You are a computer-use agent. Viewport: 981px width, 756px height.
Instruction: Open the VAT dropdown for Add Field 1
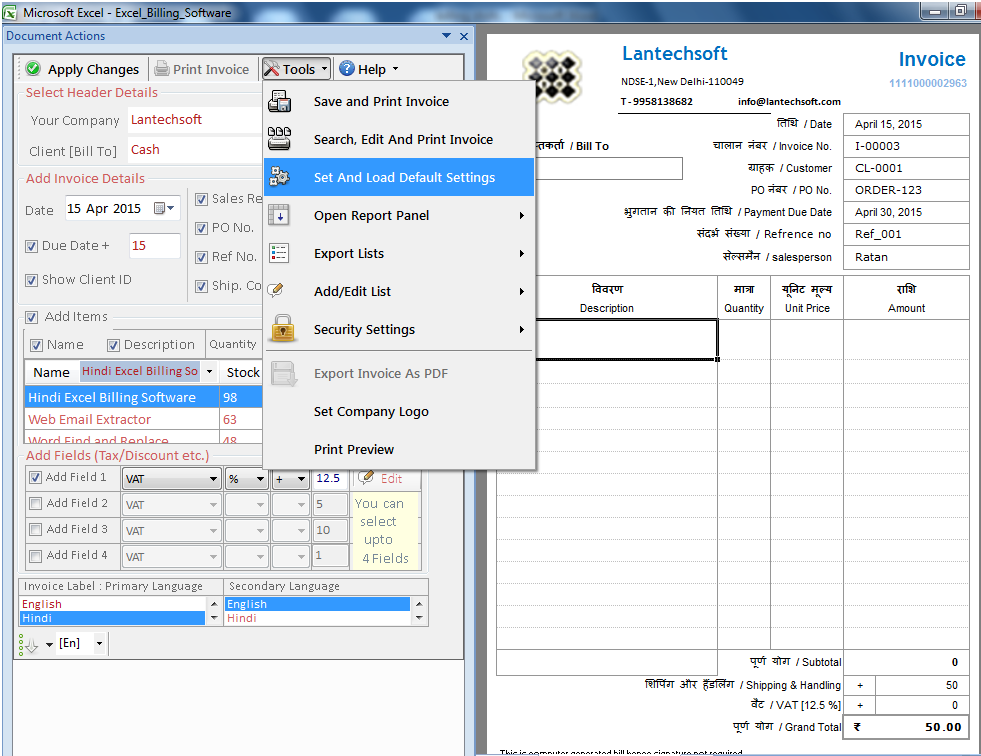pyautogui.click(x=213, y=479)
